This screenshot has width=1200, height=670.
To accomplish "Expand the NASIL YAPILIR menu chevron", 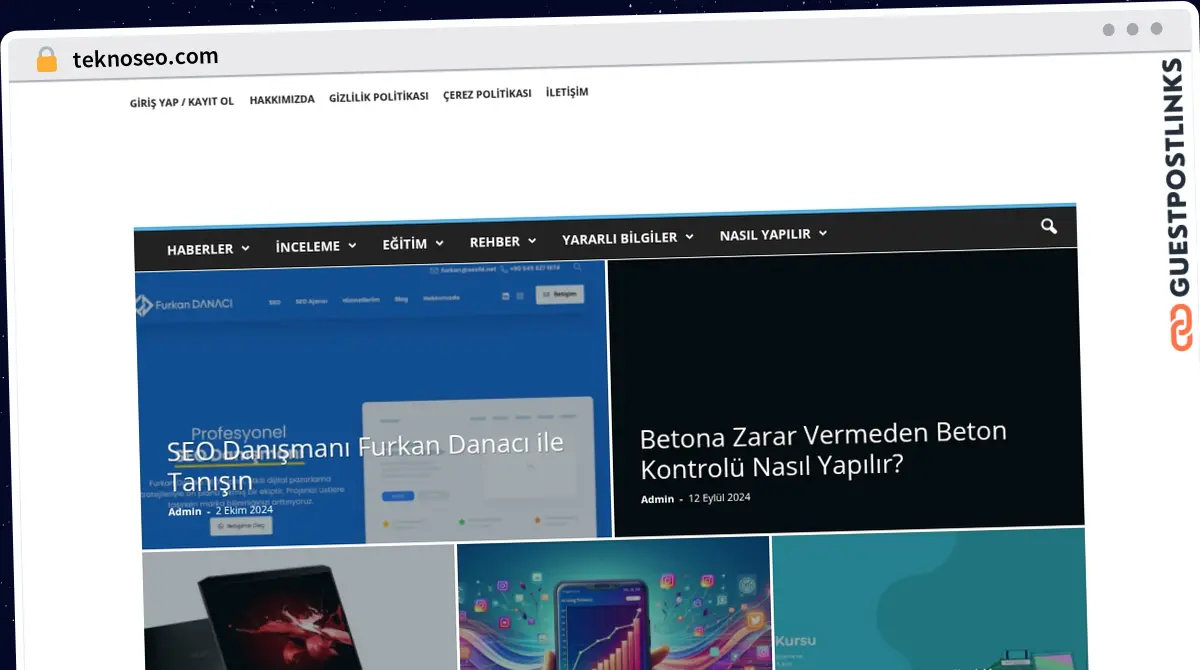I will click(x=823, y=233).
